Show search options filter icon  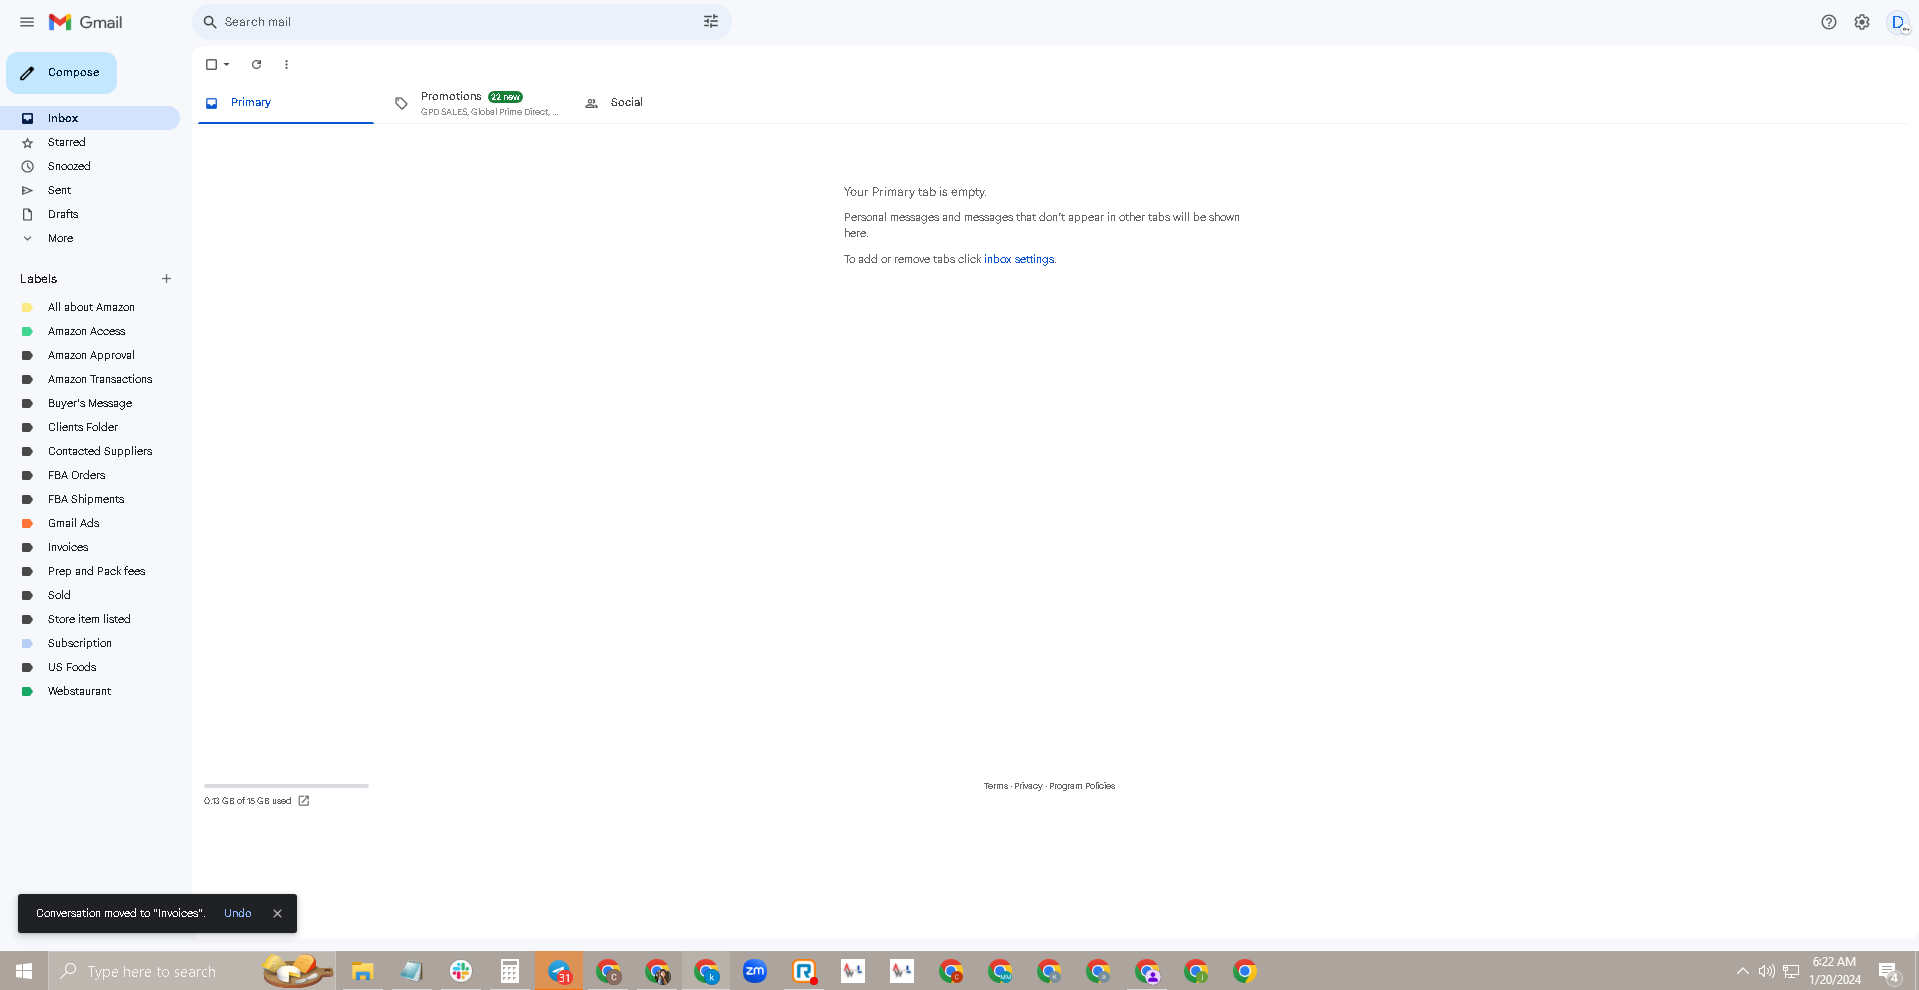[x=711, y=22]
